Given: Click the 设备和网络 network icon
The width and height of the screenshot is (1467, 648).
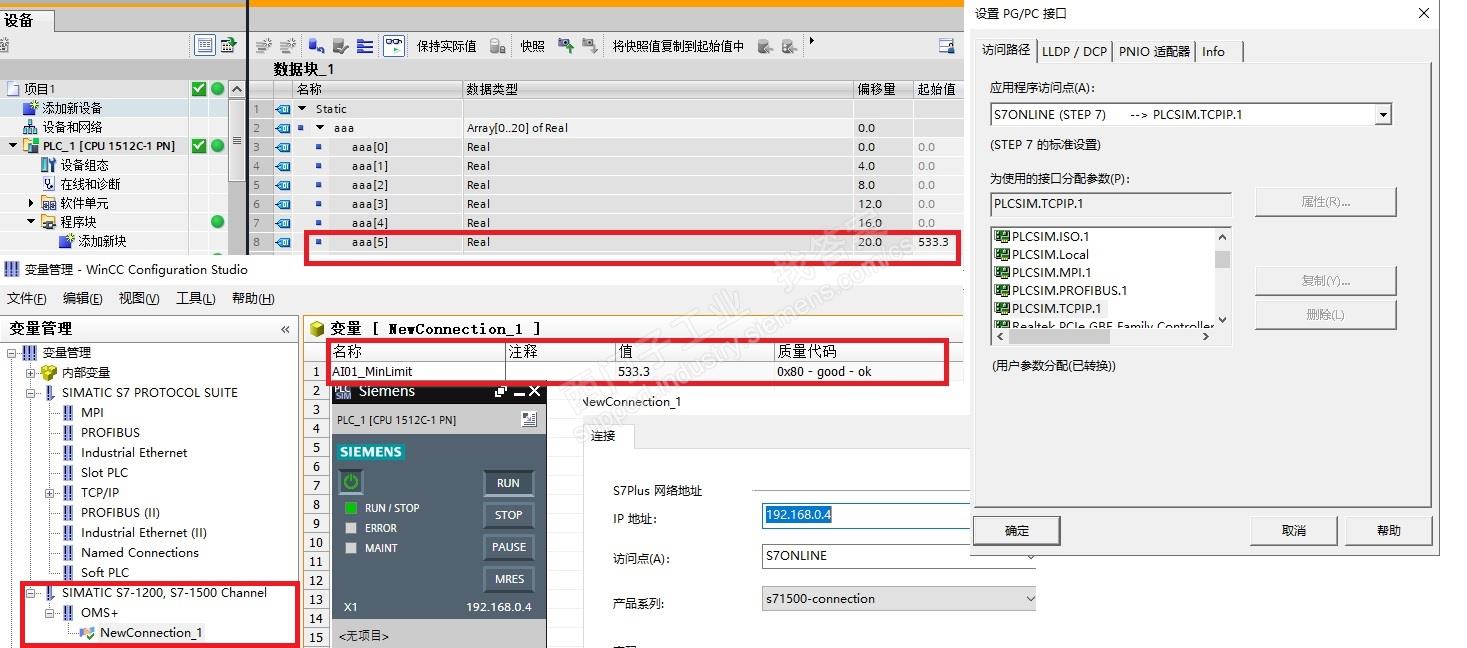Looking at the screenshot, I should [x=30, y=127].
